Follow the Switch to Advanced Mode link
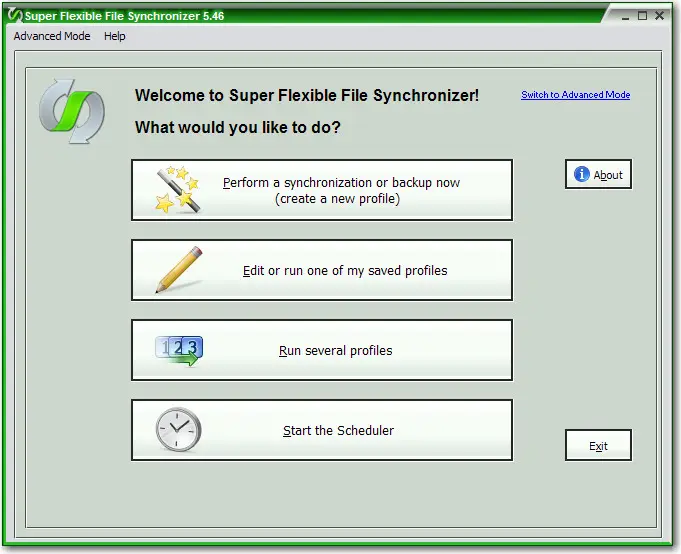This screenshot has height=554, width=681. coord(575,95)
